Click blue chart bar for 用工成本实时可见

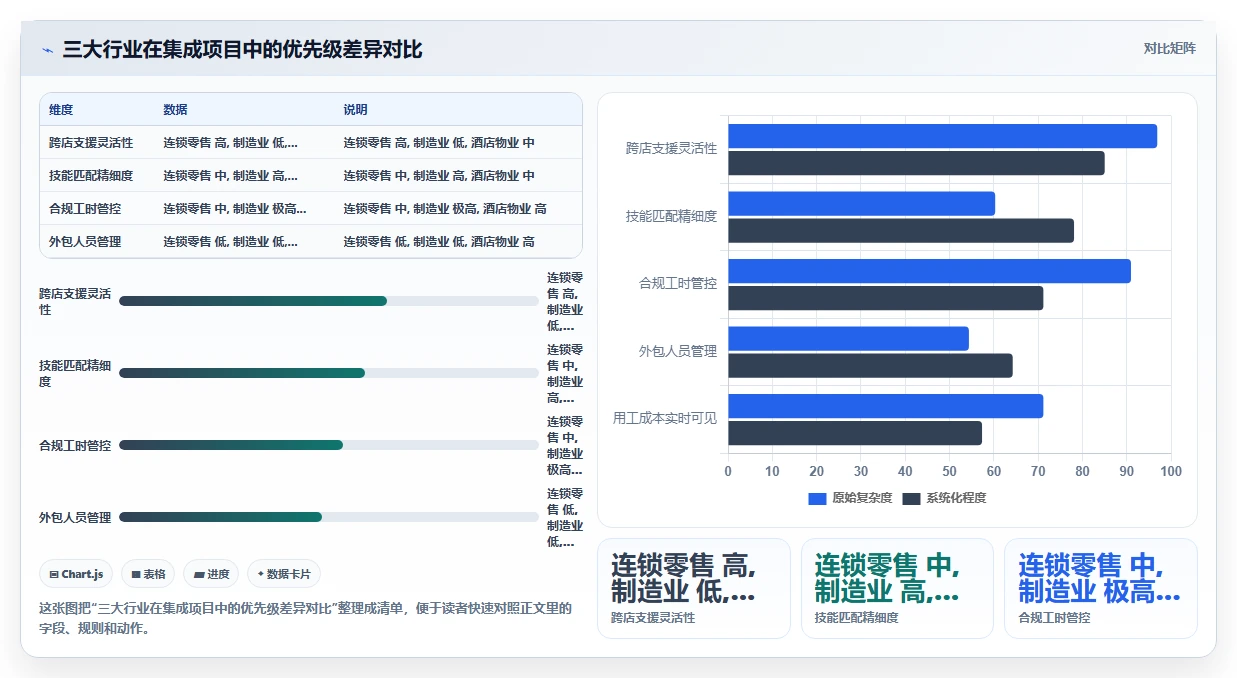885,406
